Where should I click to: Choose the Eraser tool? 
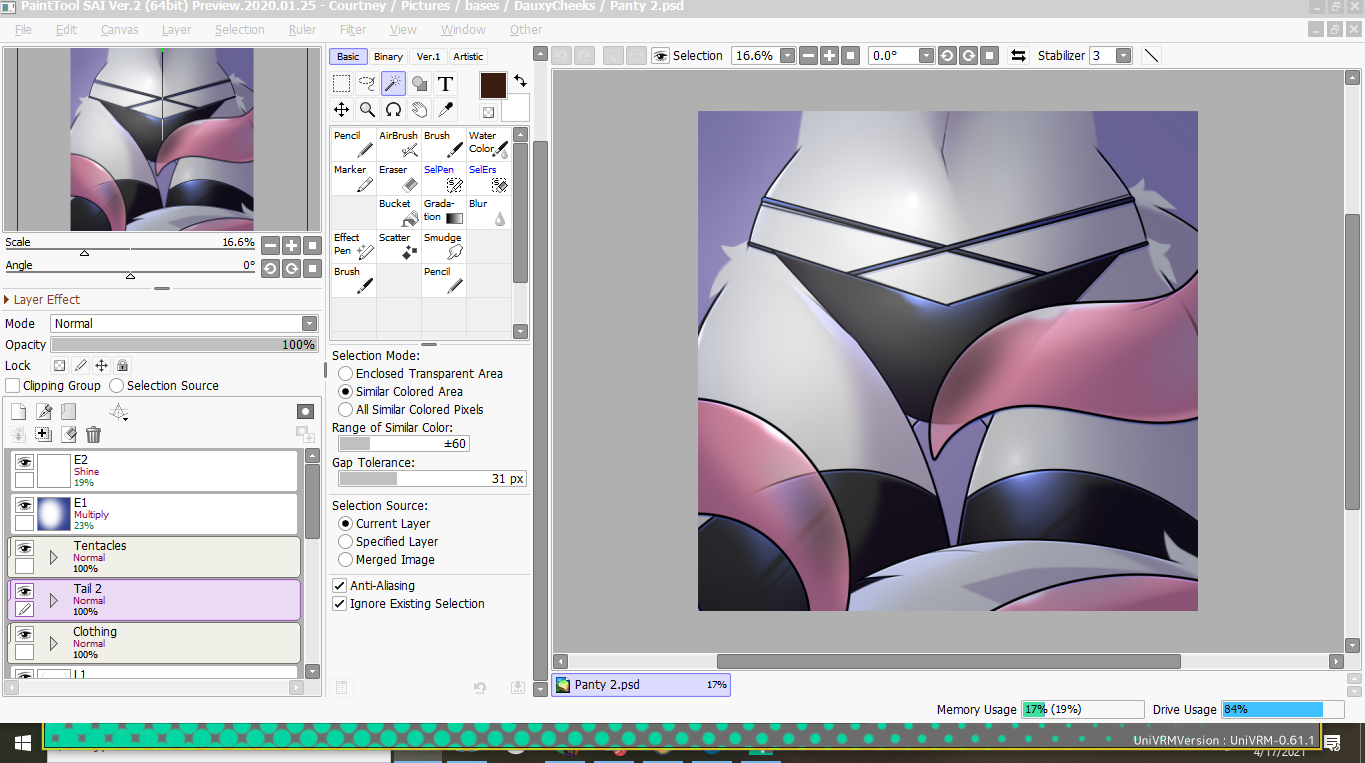(x=399, y=178)
